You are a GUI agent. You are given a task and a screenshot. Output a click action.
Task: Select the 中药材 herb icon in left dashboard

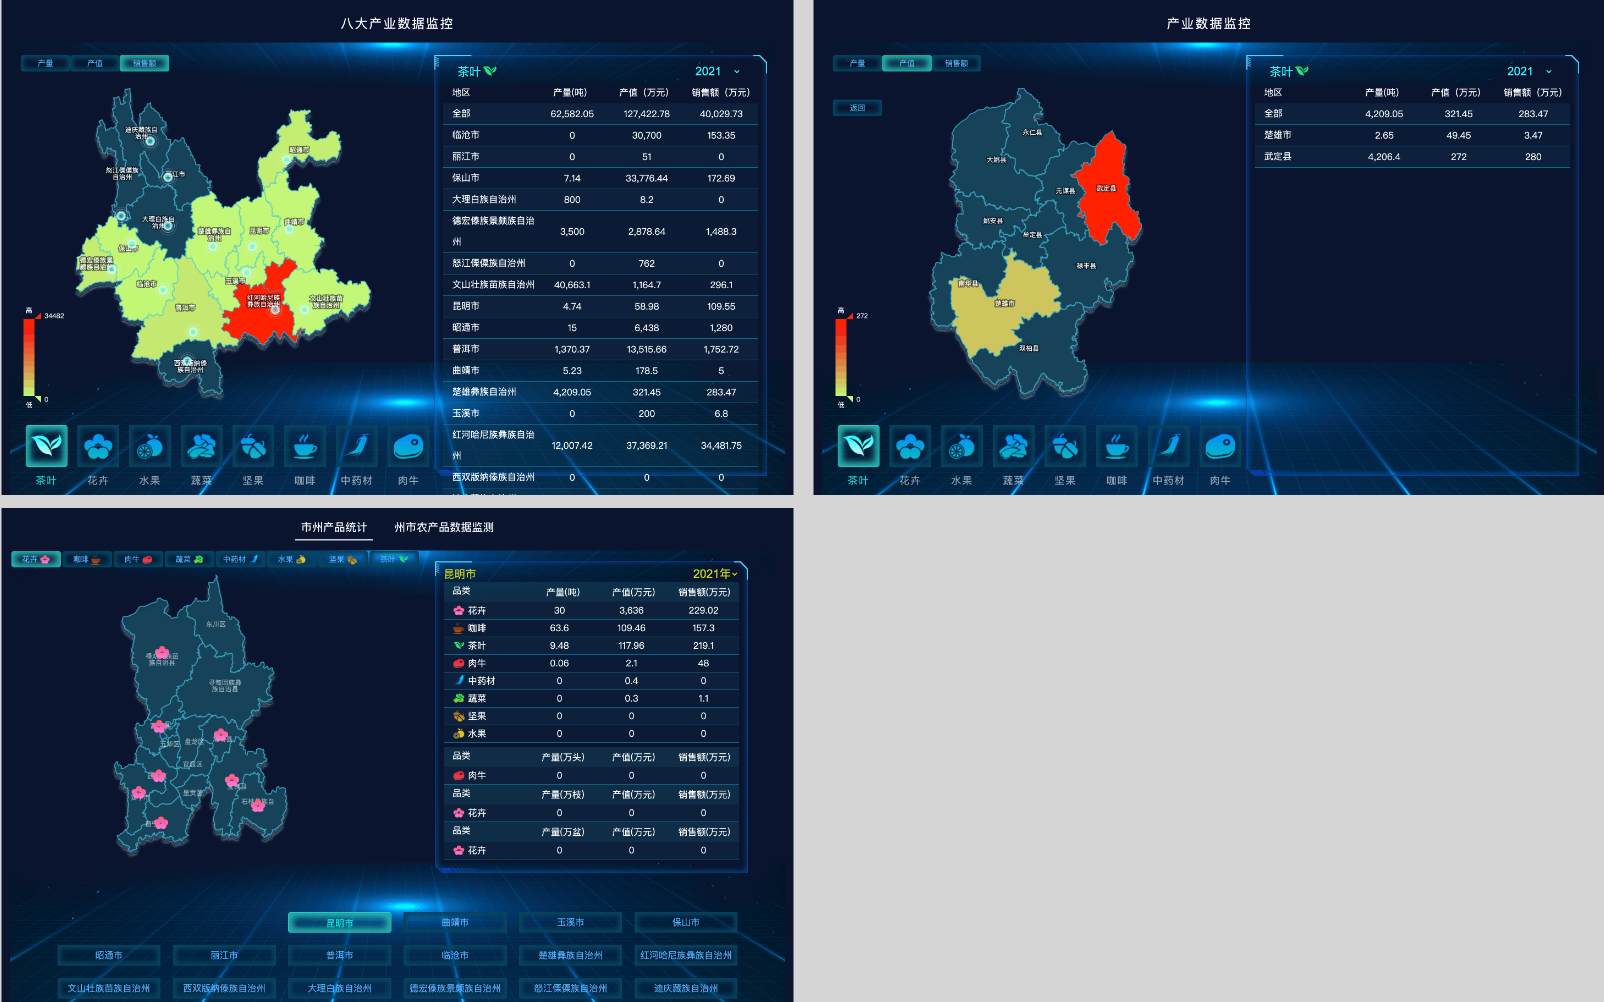[357, 446]
